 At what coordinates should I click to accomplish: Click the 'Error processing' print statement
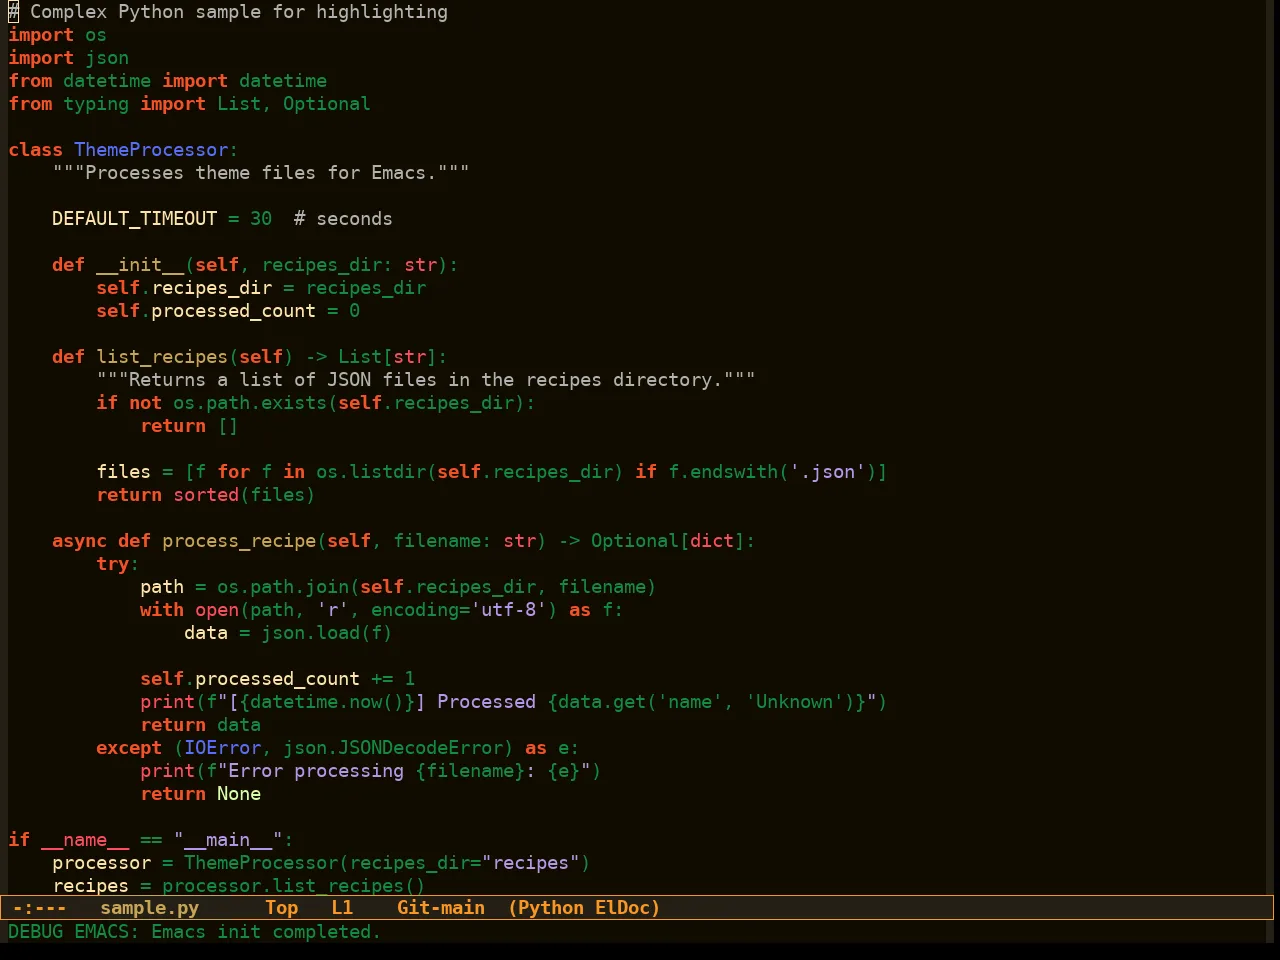pos(370,771)
